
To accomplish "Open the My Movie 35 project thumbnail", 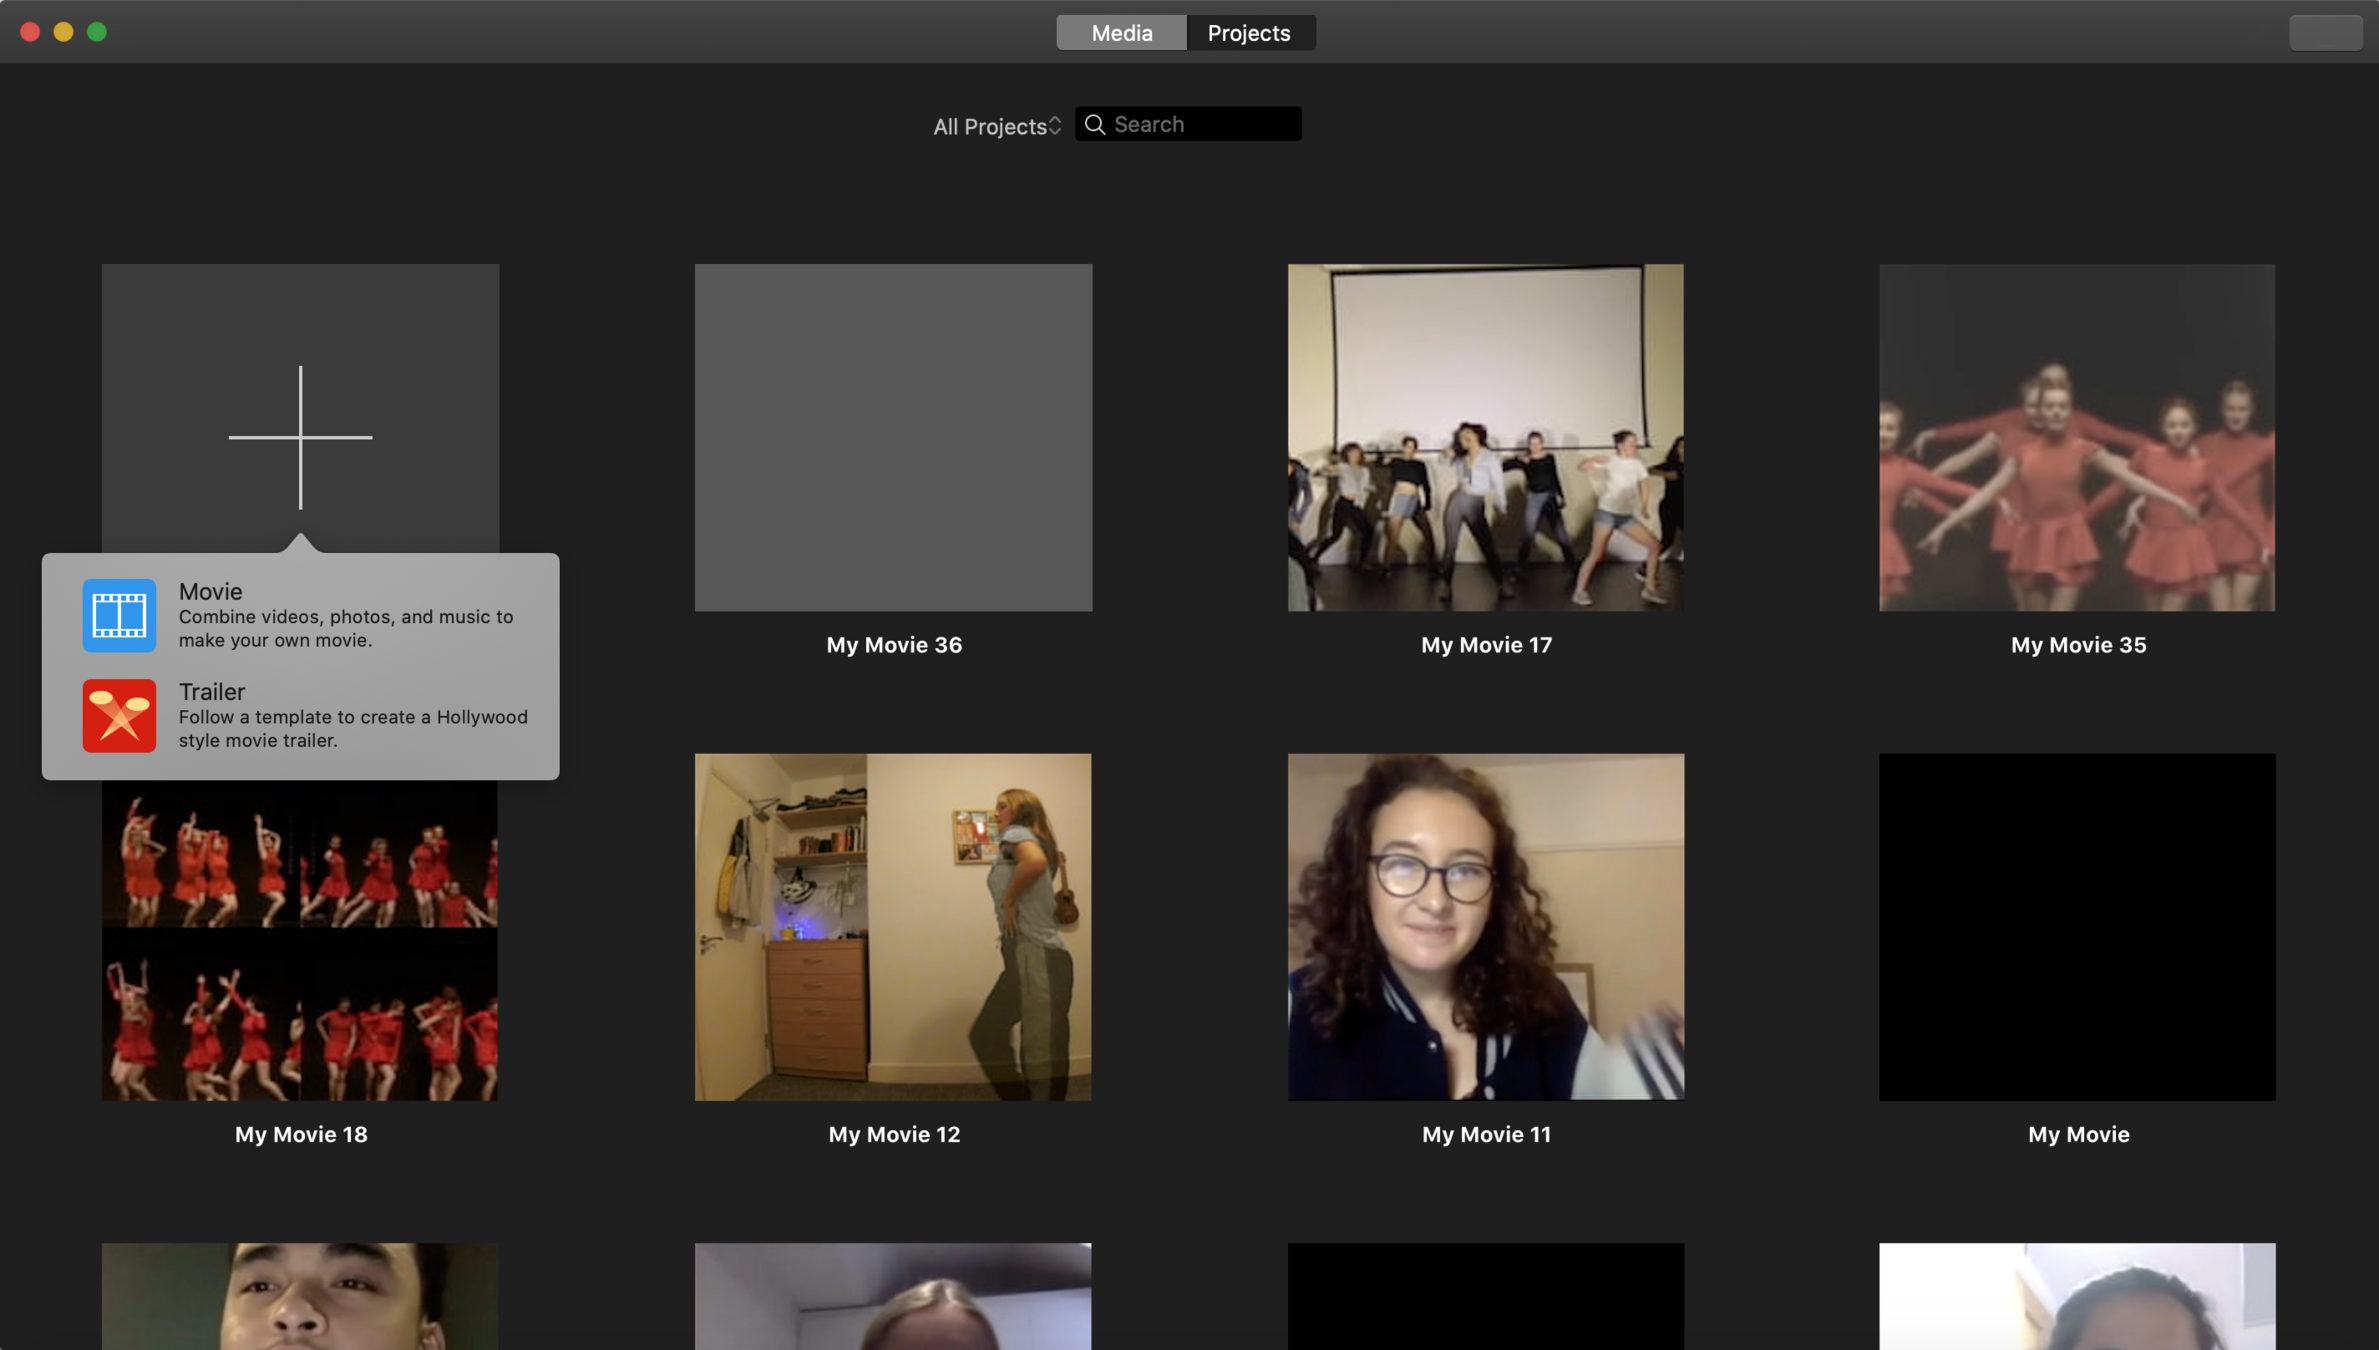I will (2077, 437).
